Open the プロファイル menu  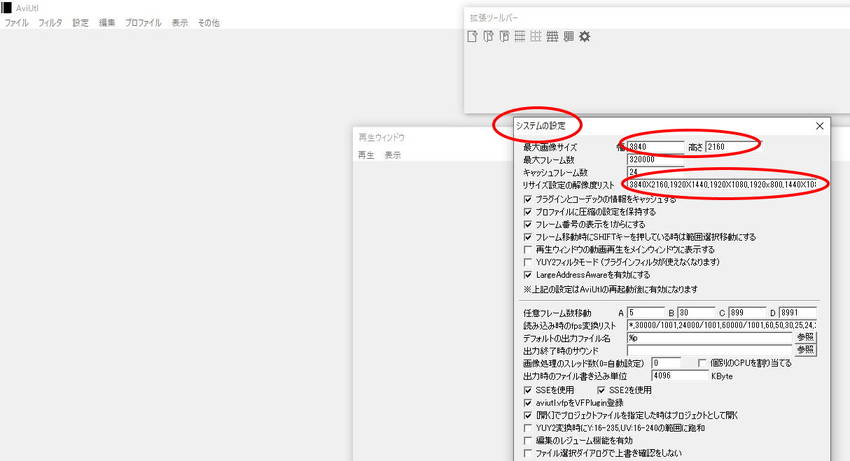pyautogui.click(x=143, y=23)
